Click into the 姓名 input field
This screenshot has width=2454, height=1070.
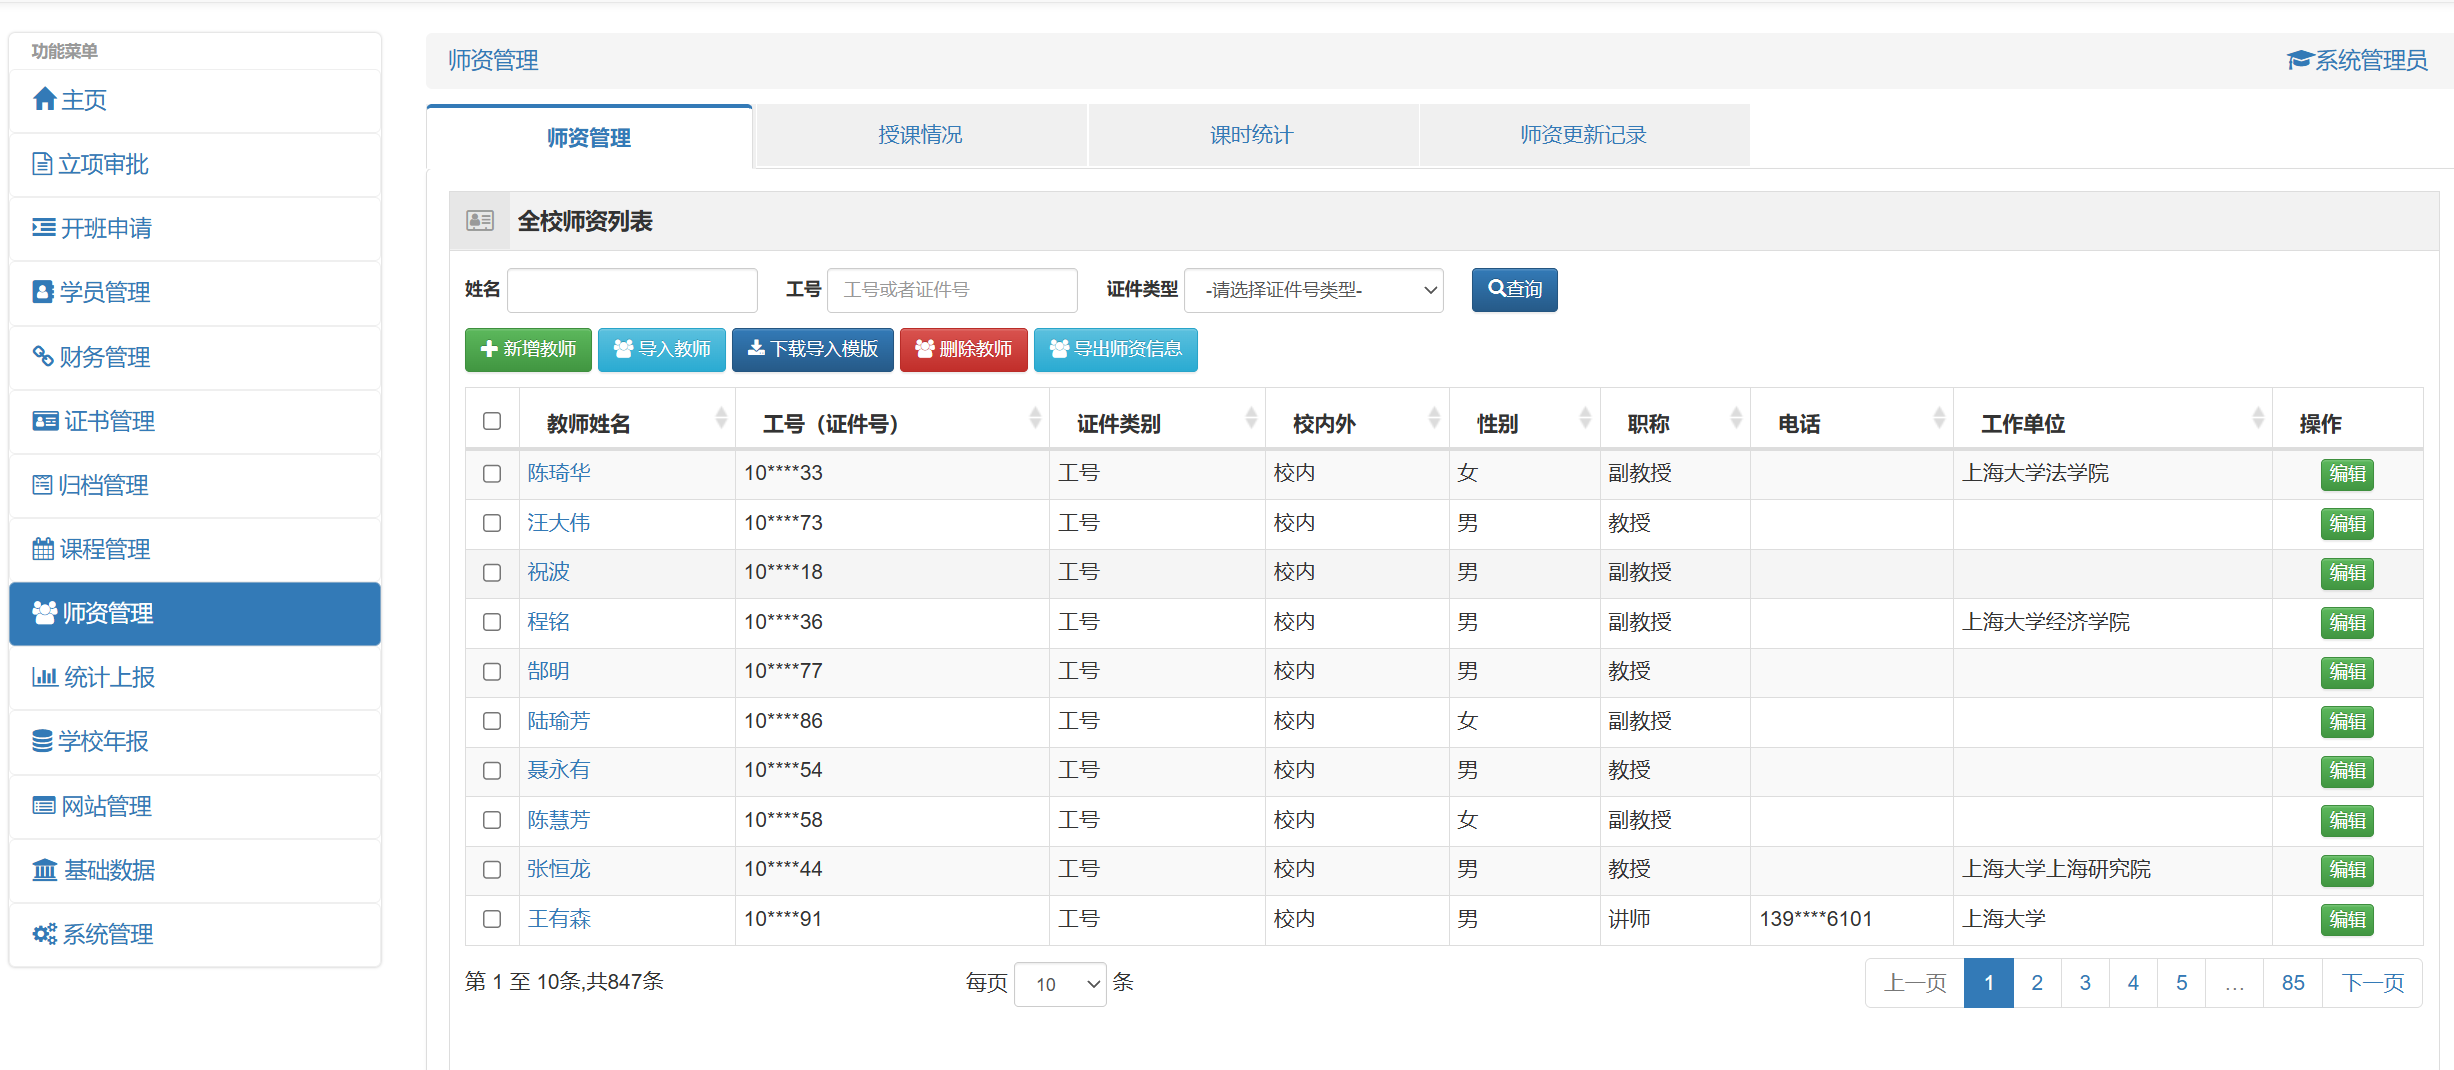[632, 290]
